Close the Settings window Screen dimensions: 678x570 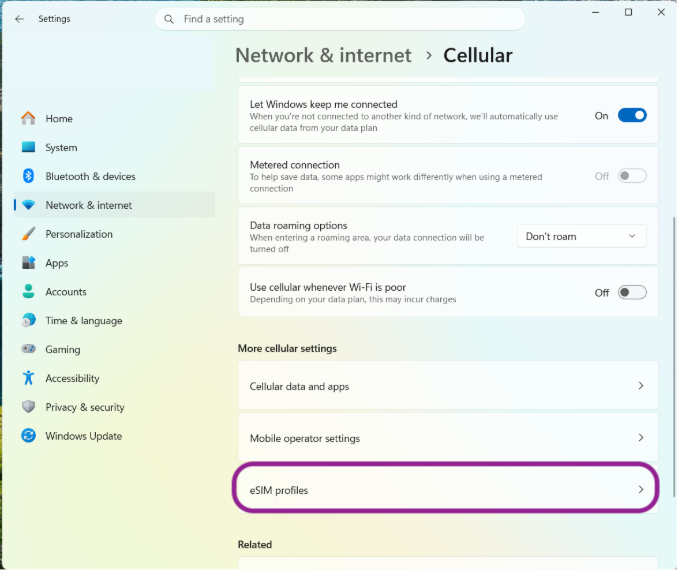[661, 13]
